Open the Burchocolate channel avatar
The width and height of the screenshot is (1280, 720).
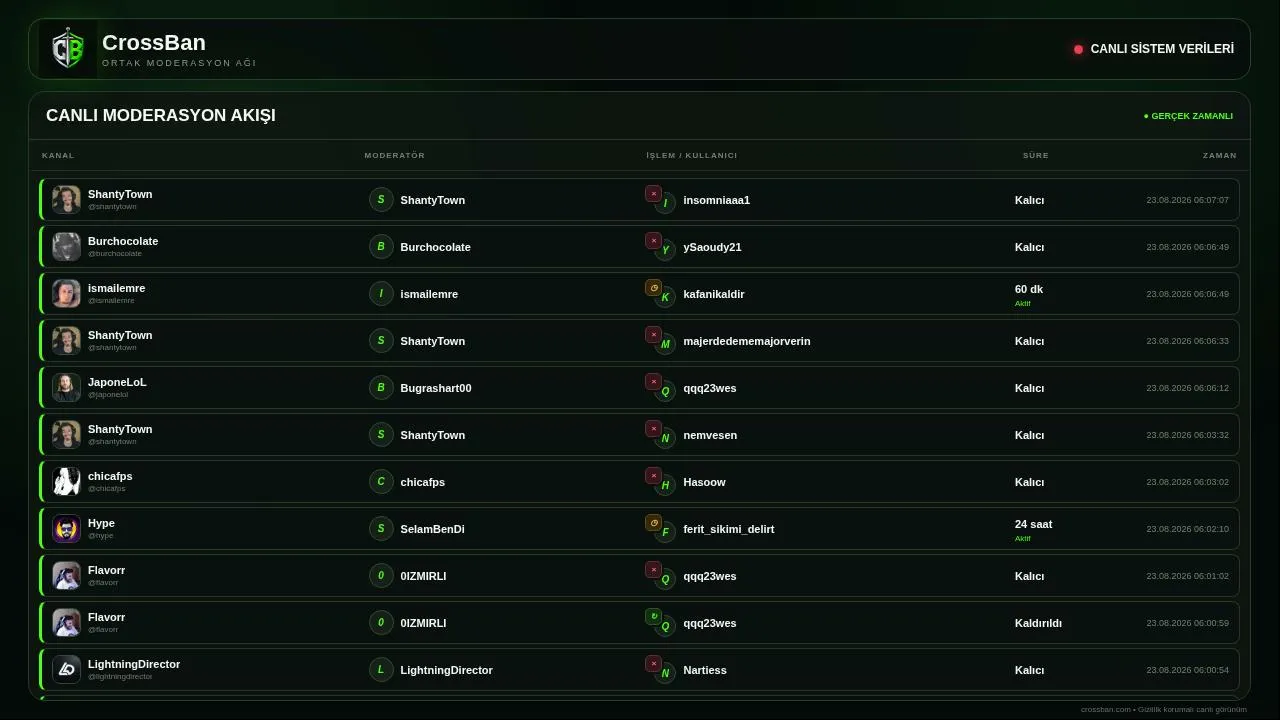66,247
